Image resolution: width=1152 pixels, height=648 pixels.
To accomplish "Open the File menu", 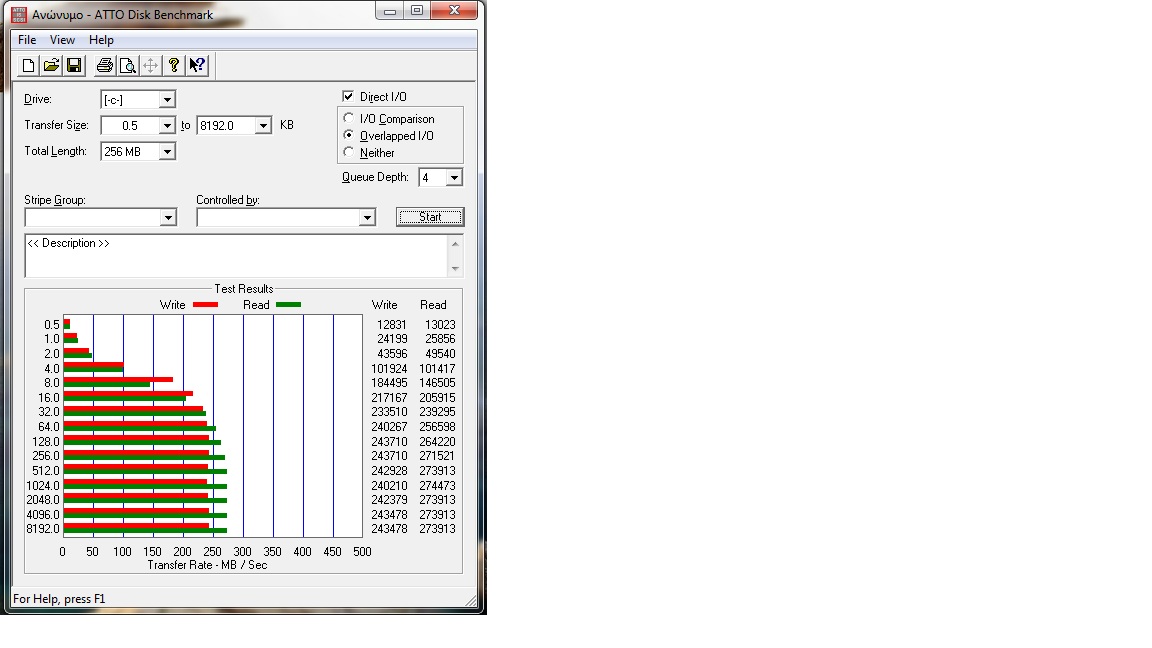I will coord(27,40).
